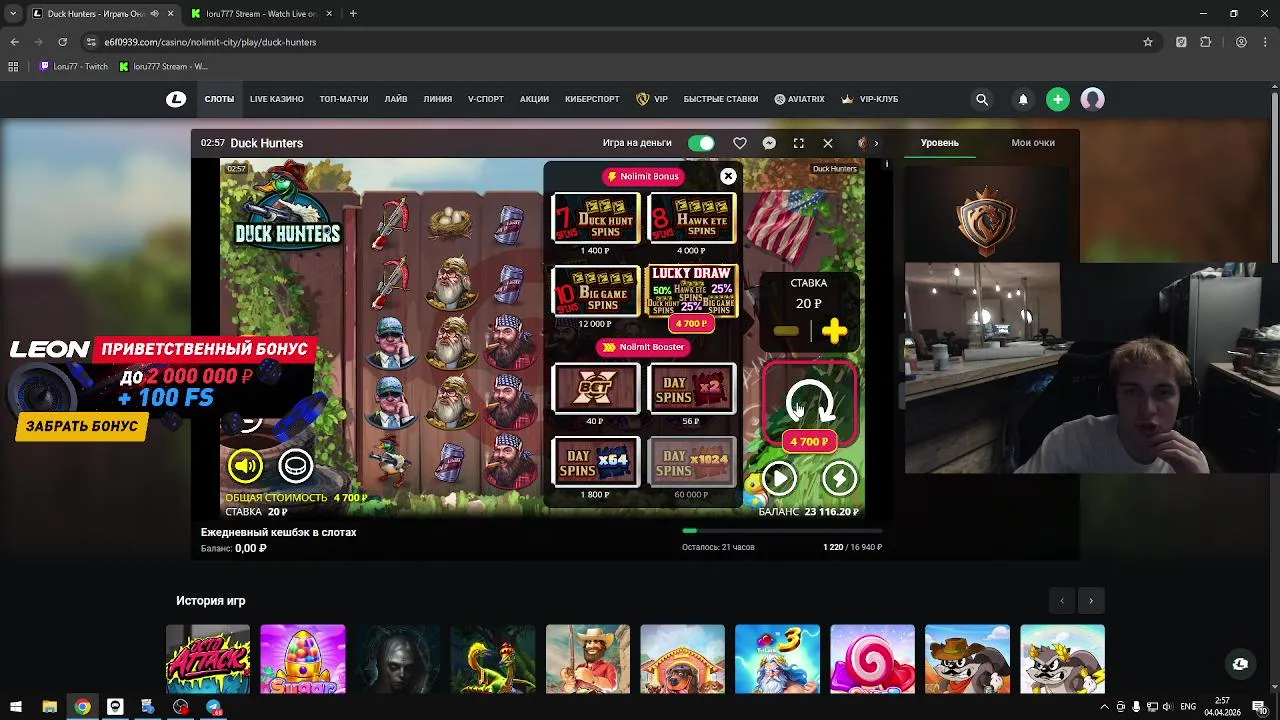Open the V-СПОРТ section
This screenshot has height=720, width=1280.
pos(486,99)
